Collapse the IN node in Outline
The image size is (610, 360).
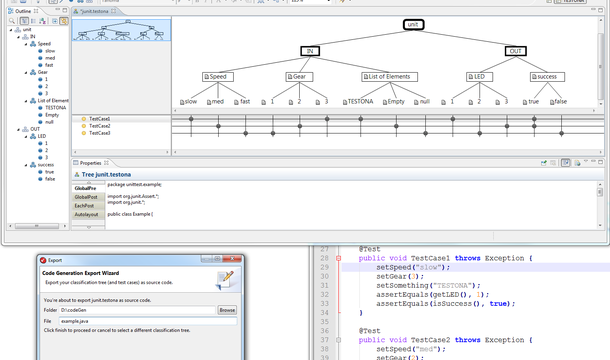pos(18,37)
